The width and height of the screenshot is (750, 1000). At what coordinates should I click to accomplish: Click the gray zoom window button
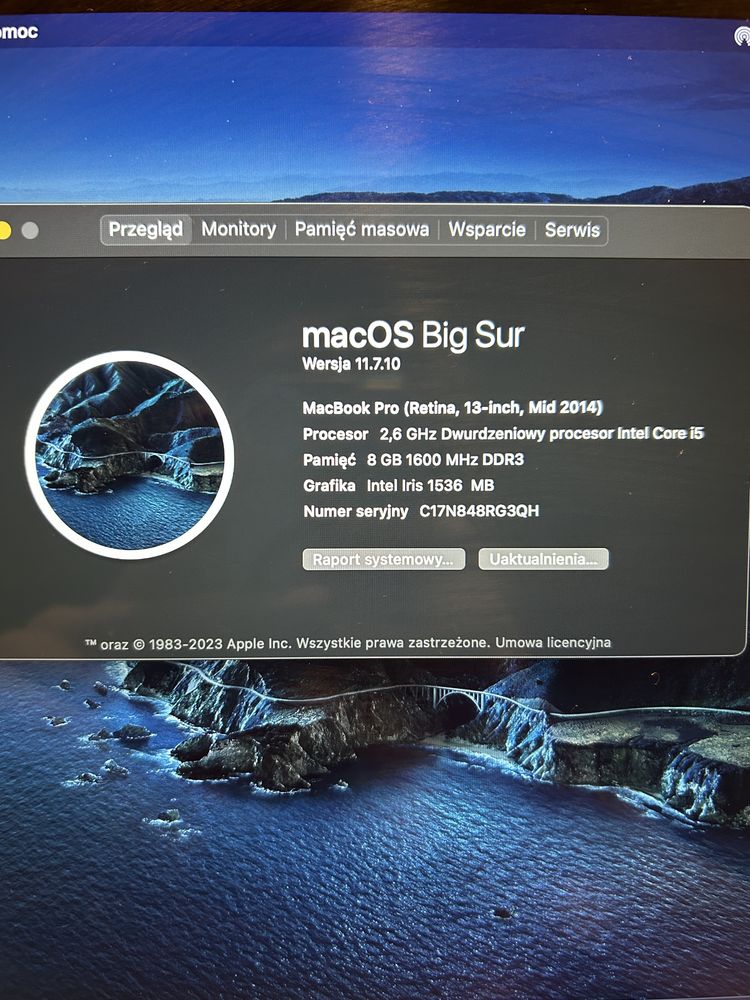tap(30, 230)
